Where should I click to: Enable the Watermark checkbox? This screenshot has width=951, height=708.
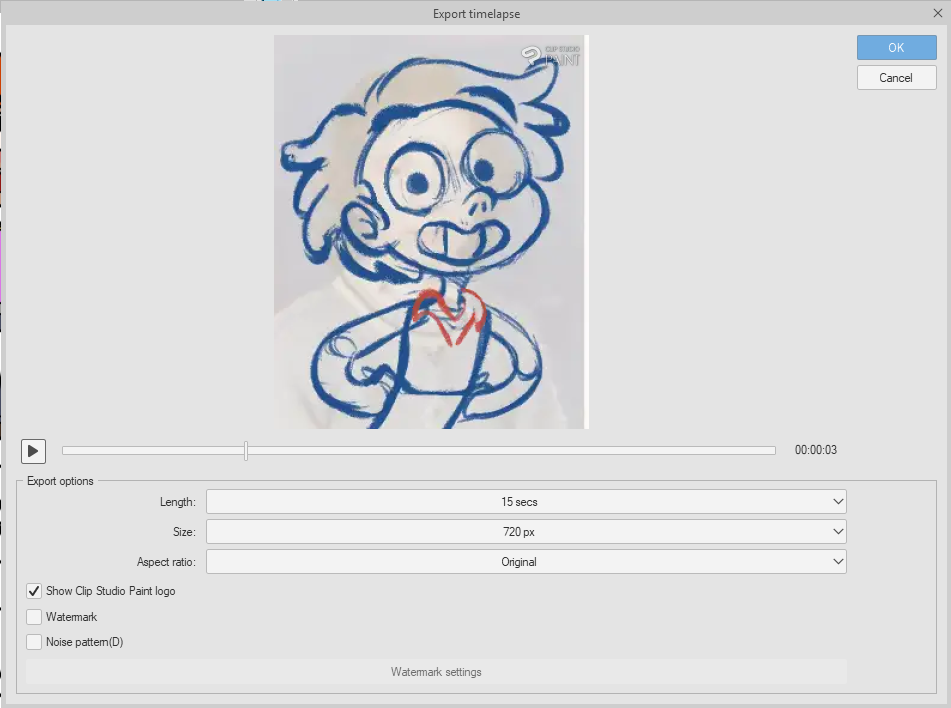tap(34, 617)
